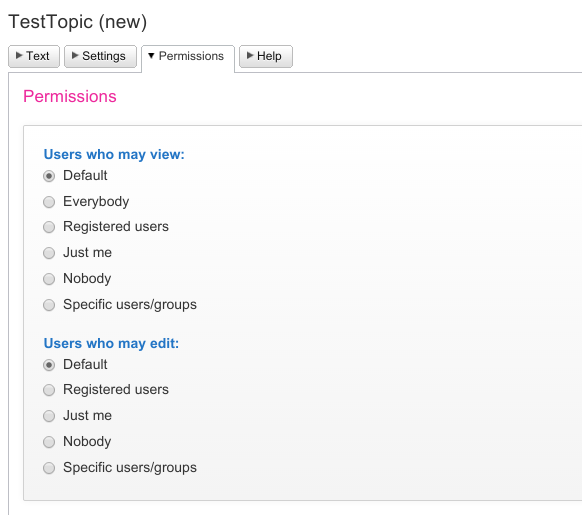Click the Permissions section heading
Image resolution: width=582 pixels, height=515 pixels.
(x=70, y=96)
